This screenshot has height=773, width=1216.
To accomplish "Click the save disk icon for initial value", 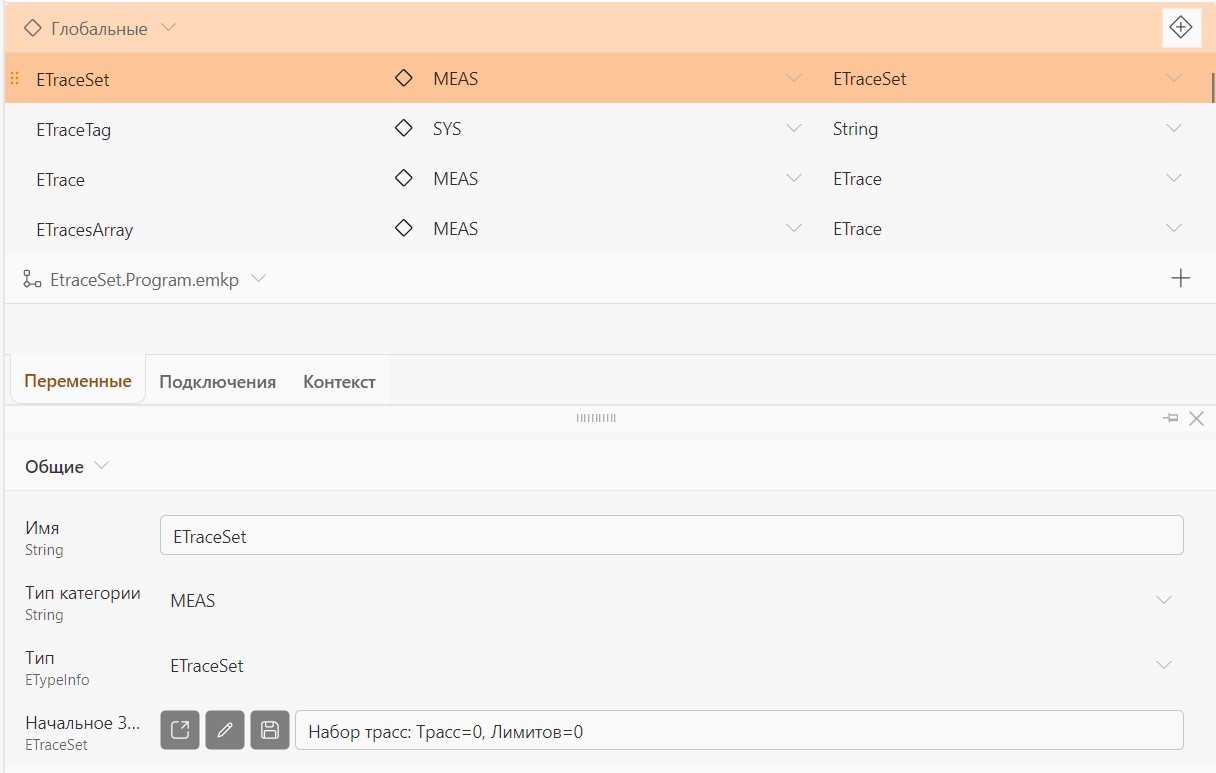I will 269,730.
